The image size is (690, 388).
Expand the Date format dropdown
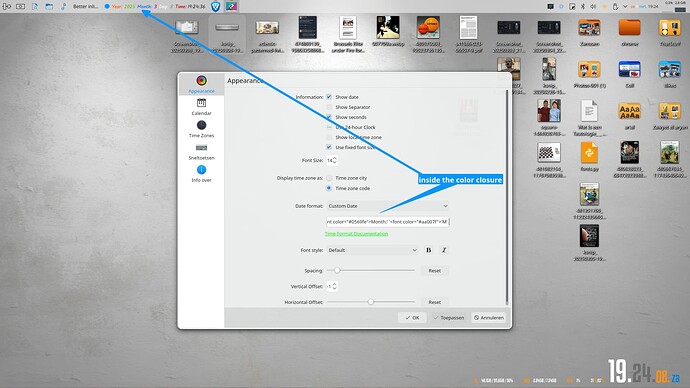pos(388,206)
